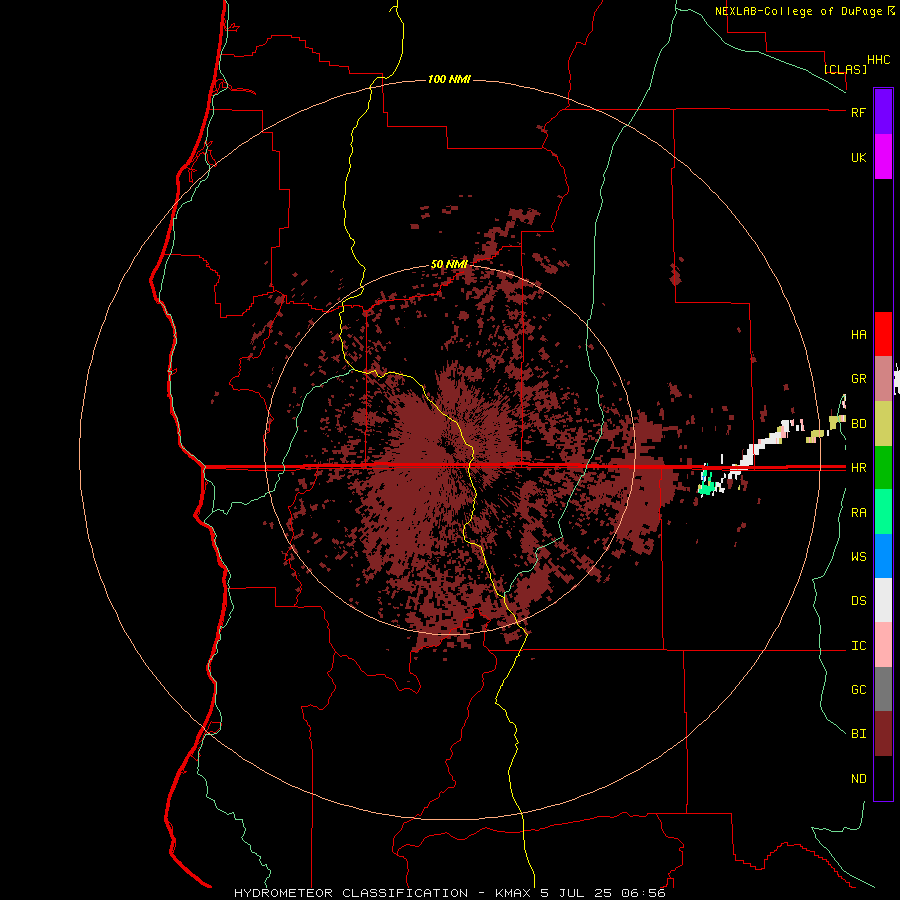The height and width of the screenshot is (900, 900).
Task: Click the KMAX station identifier
Action: pos(513,893)
